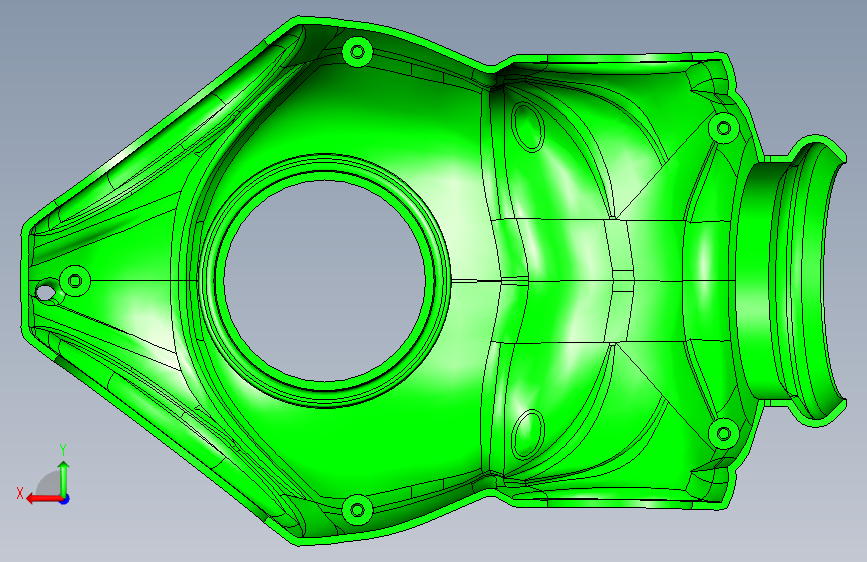Pick the upper oval recess on the housing

[527, 127]
